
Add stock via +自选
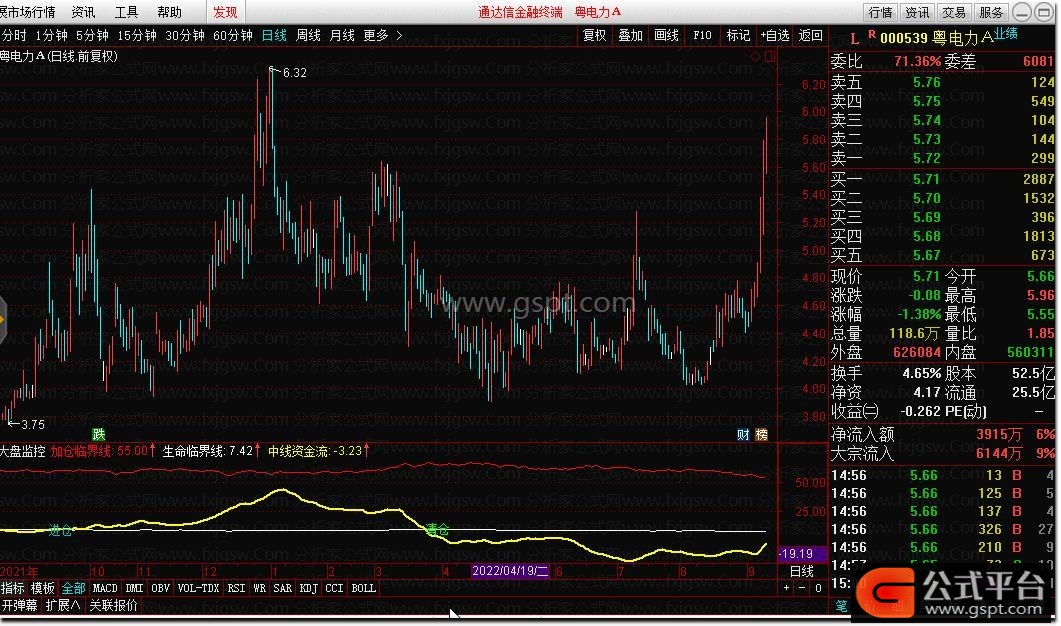click(775, 35)
